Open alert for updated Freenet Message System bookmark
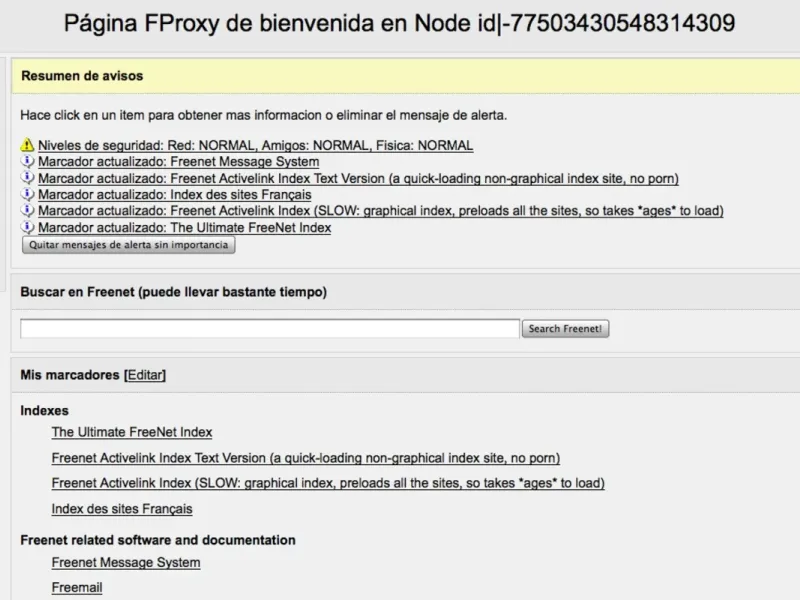 (178, 162)
